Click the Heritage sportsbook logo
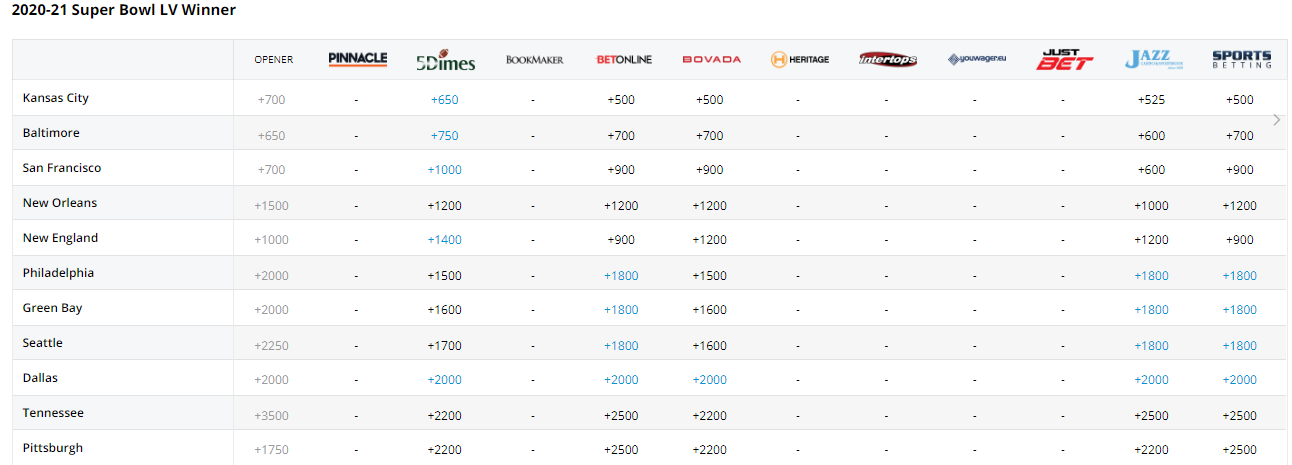The width and height of the screenshot is (1292, 465). [x=799, y=60]
